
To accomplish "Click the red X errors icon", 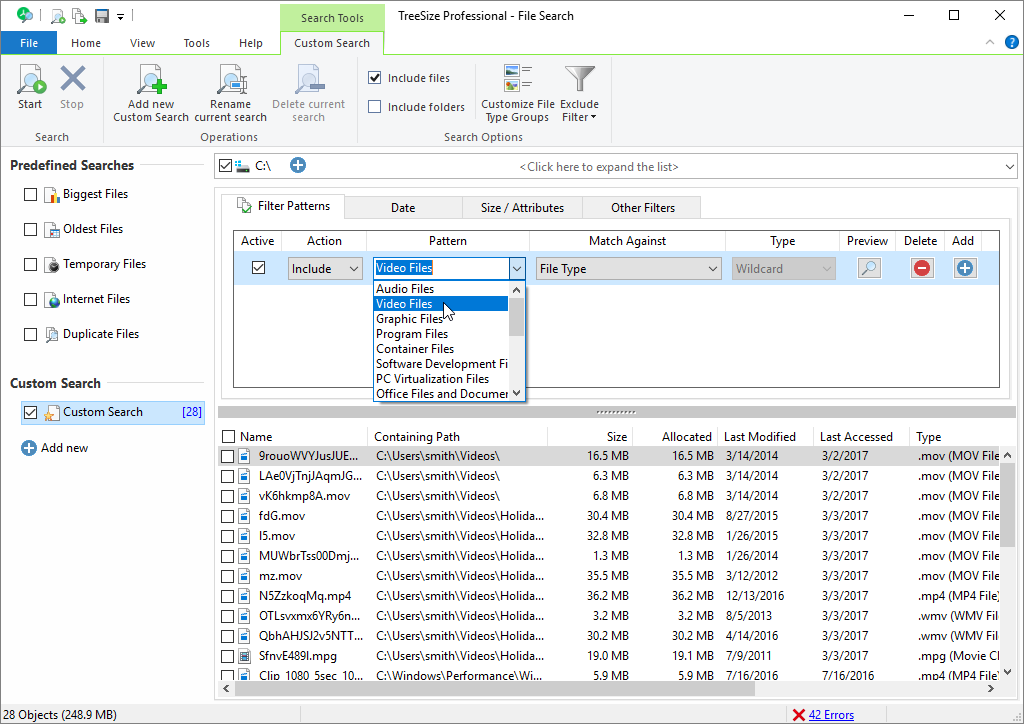I will tap(798, 715).
